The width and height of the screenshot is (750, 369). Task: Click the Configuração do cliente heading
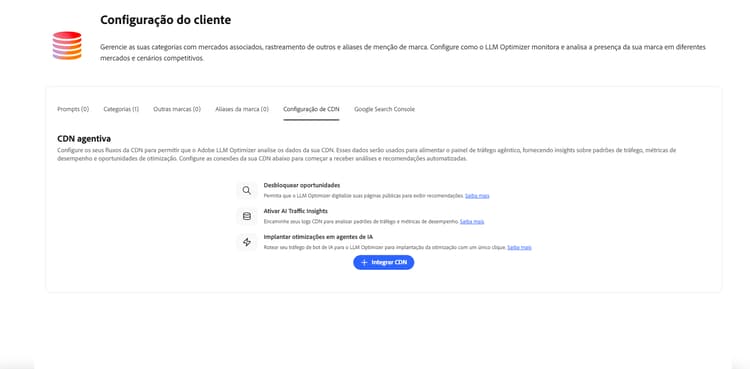coord(165,20)
